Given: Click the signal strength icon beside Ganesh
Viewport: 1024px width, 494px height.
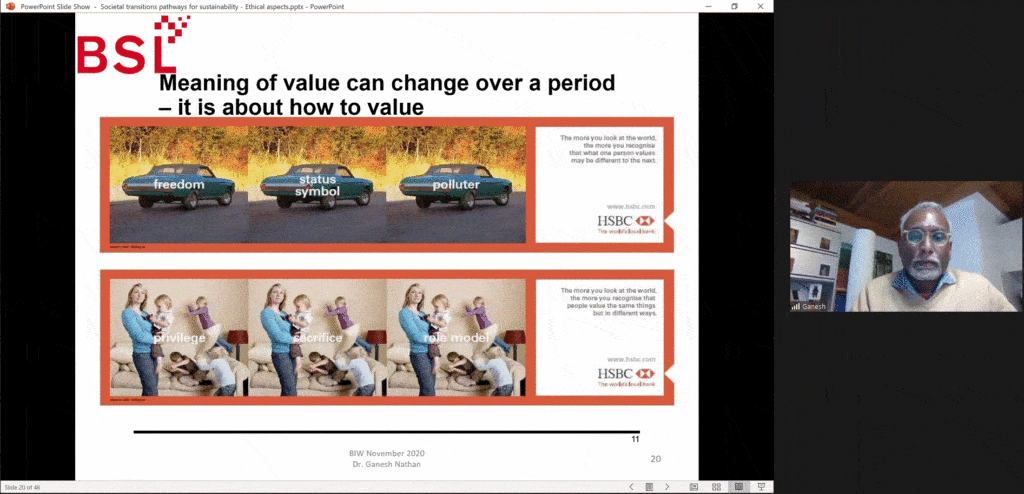Looking at the screenshot, I should [x=797, y=307].
